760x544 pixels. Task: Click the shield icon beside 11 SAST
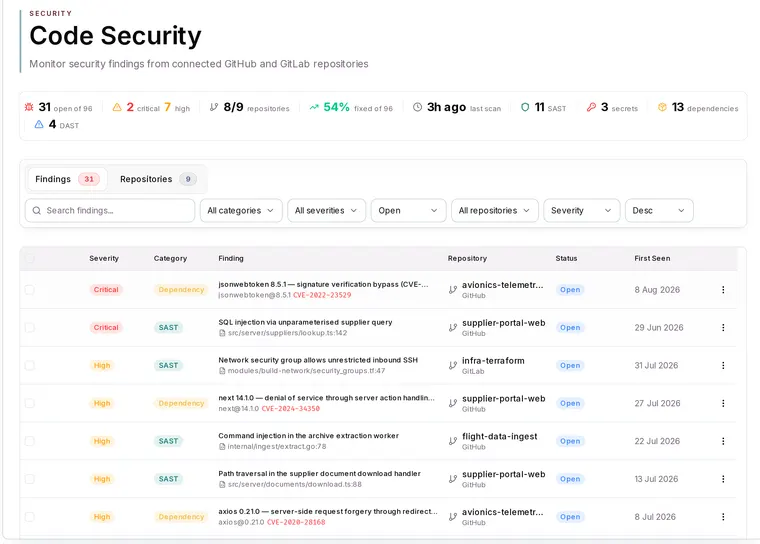525,107
